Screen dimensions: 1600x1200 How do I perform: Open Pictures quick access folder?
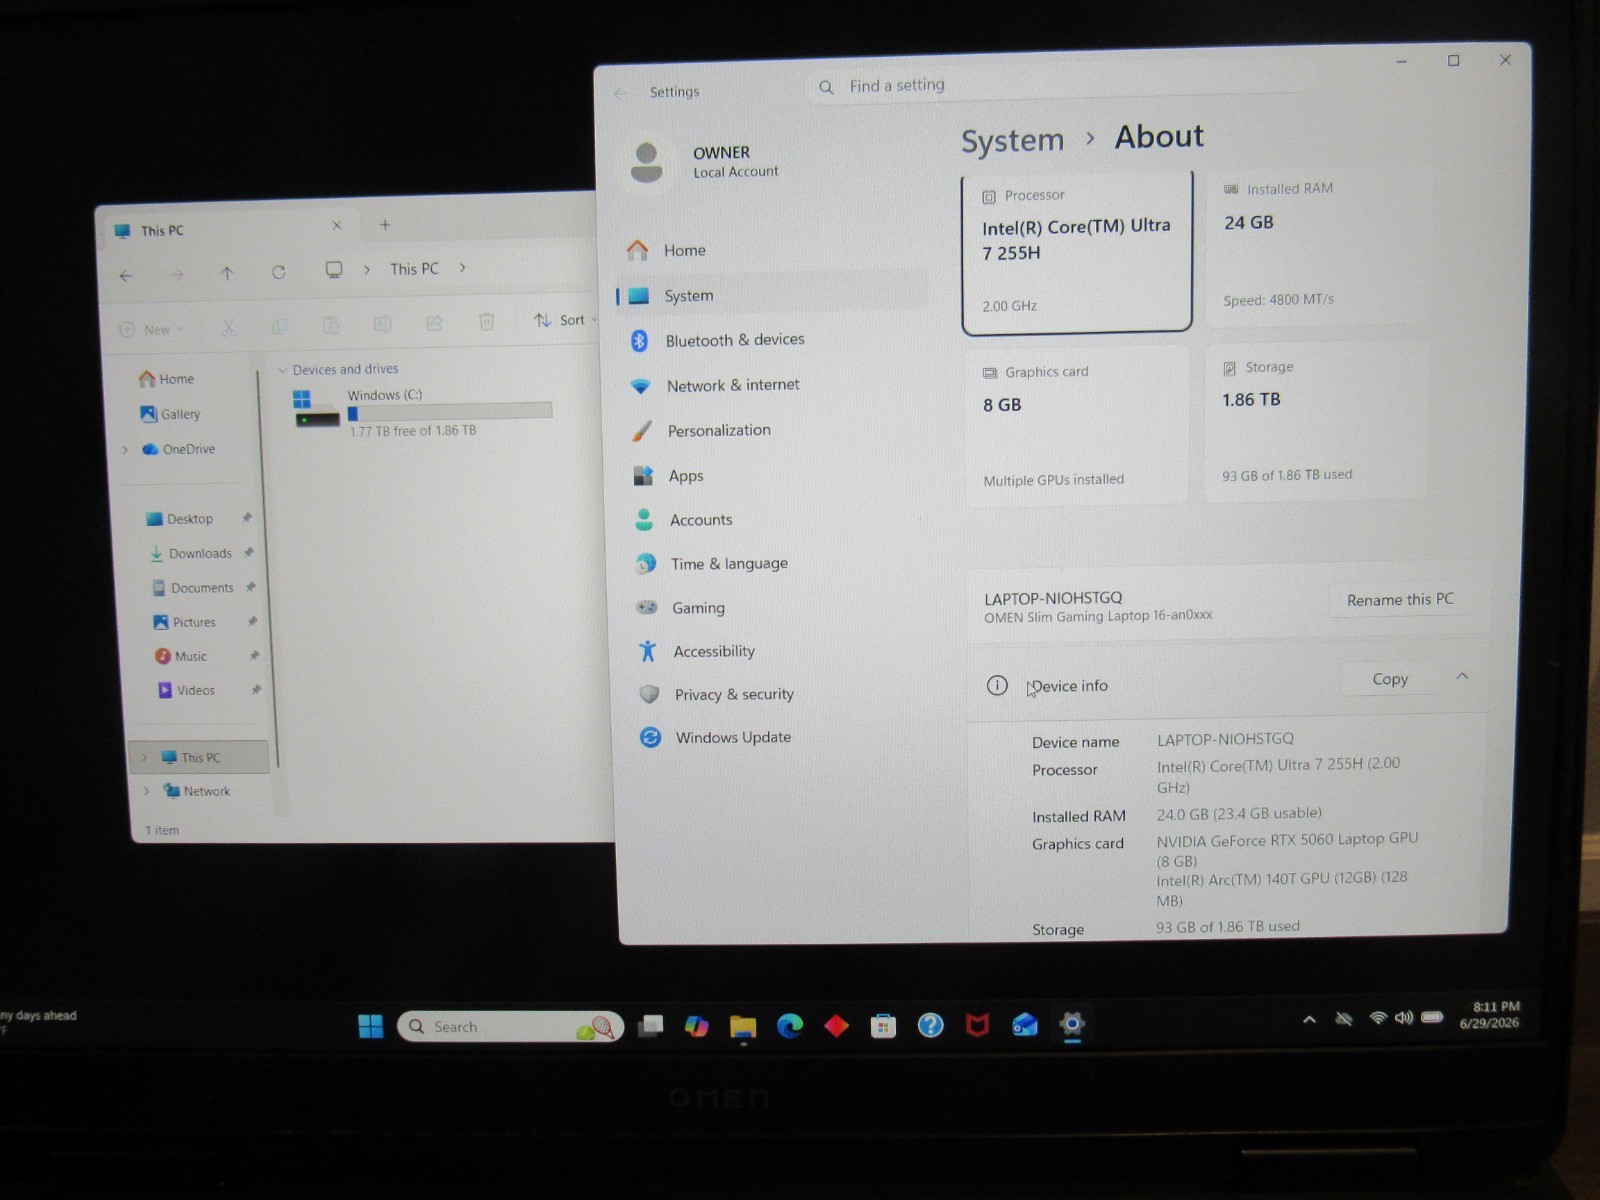[184, 622]
